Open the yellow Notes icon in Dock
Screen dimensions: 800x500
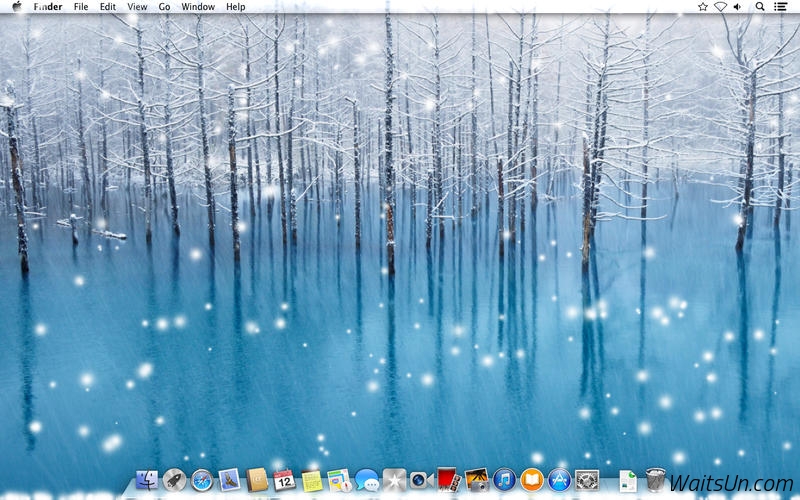click(312, 481)
